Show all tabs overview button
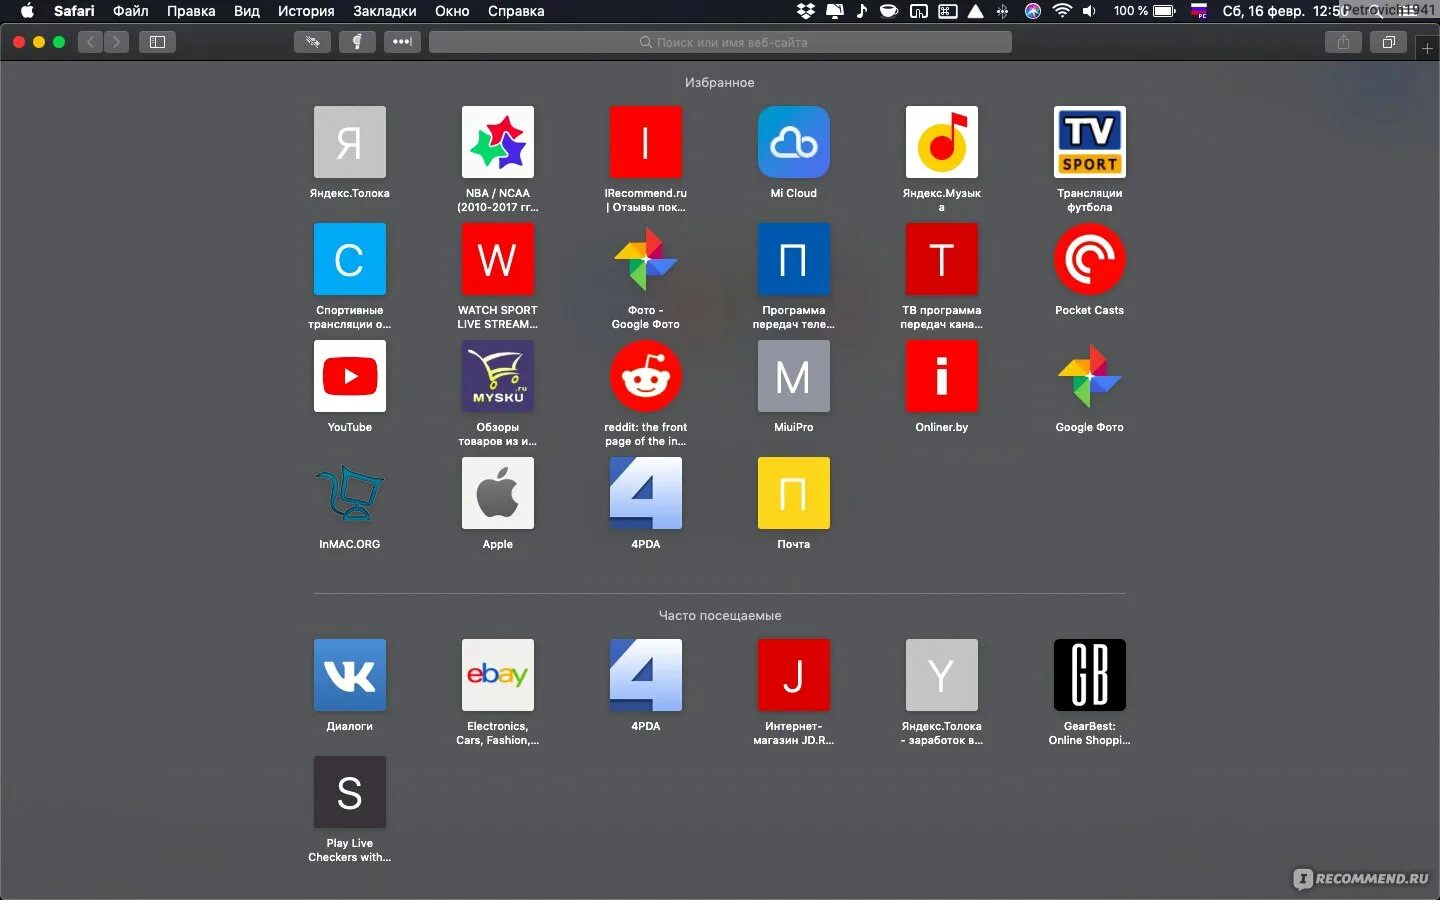1440x900 pixels. coord(1388,42)
